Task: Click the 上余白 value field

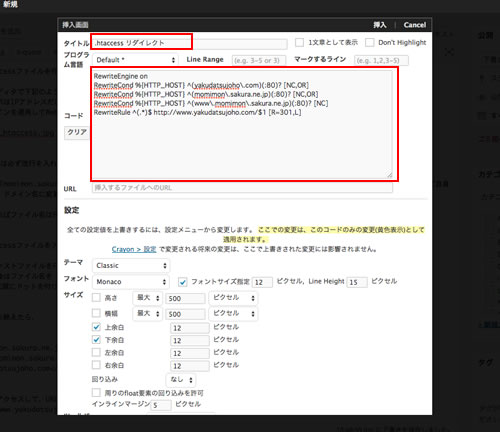Action: 190,328
